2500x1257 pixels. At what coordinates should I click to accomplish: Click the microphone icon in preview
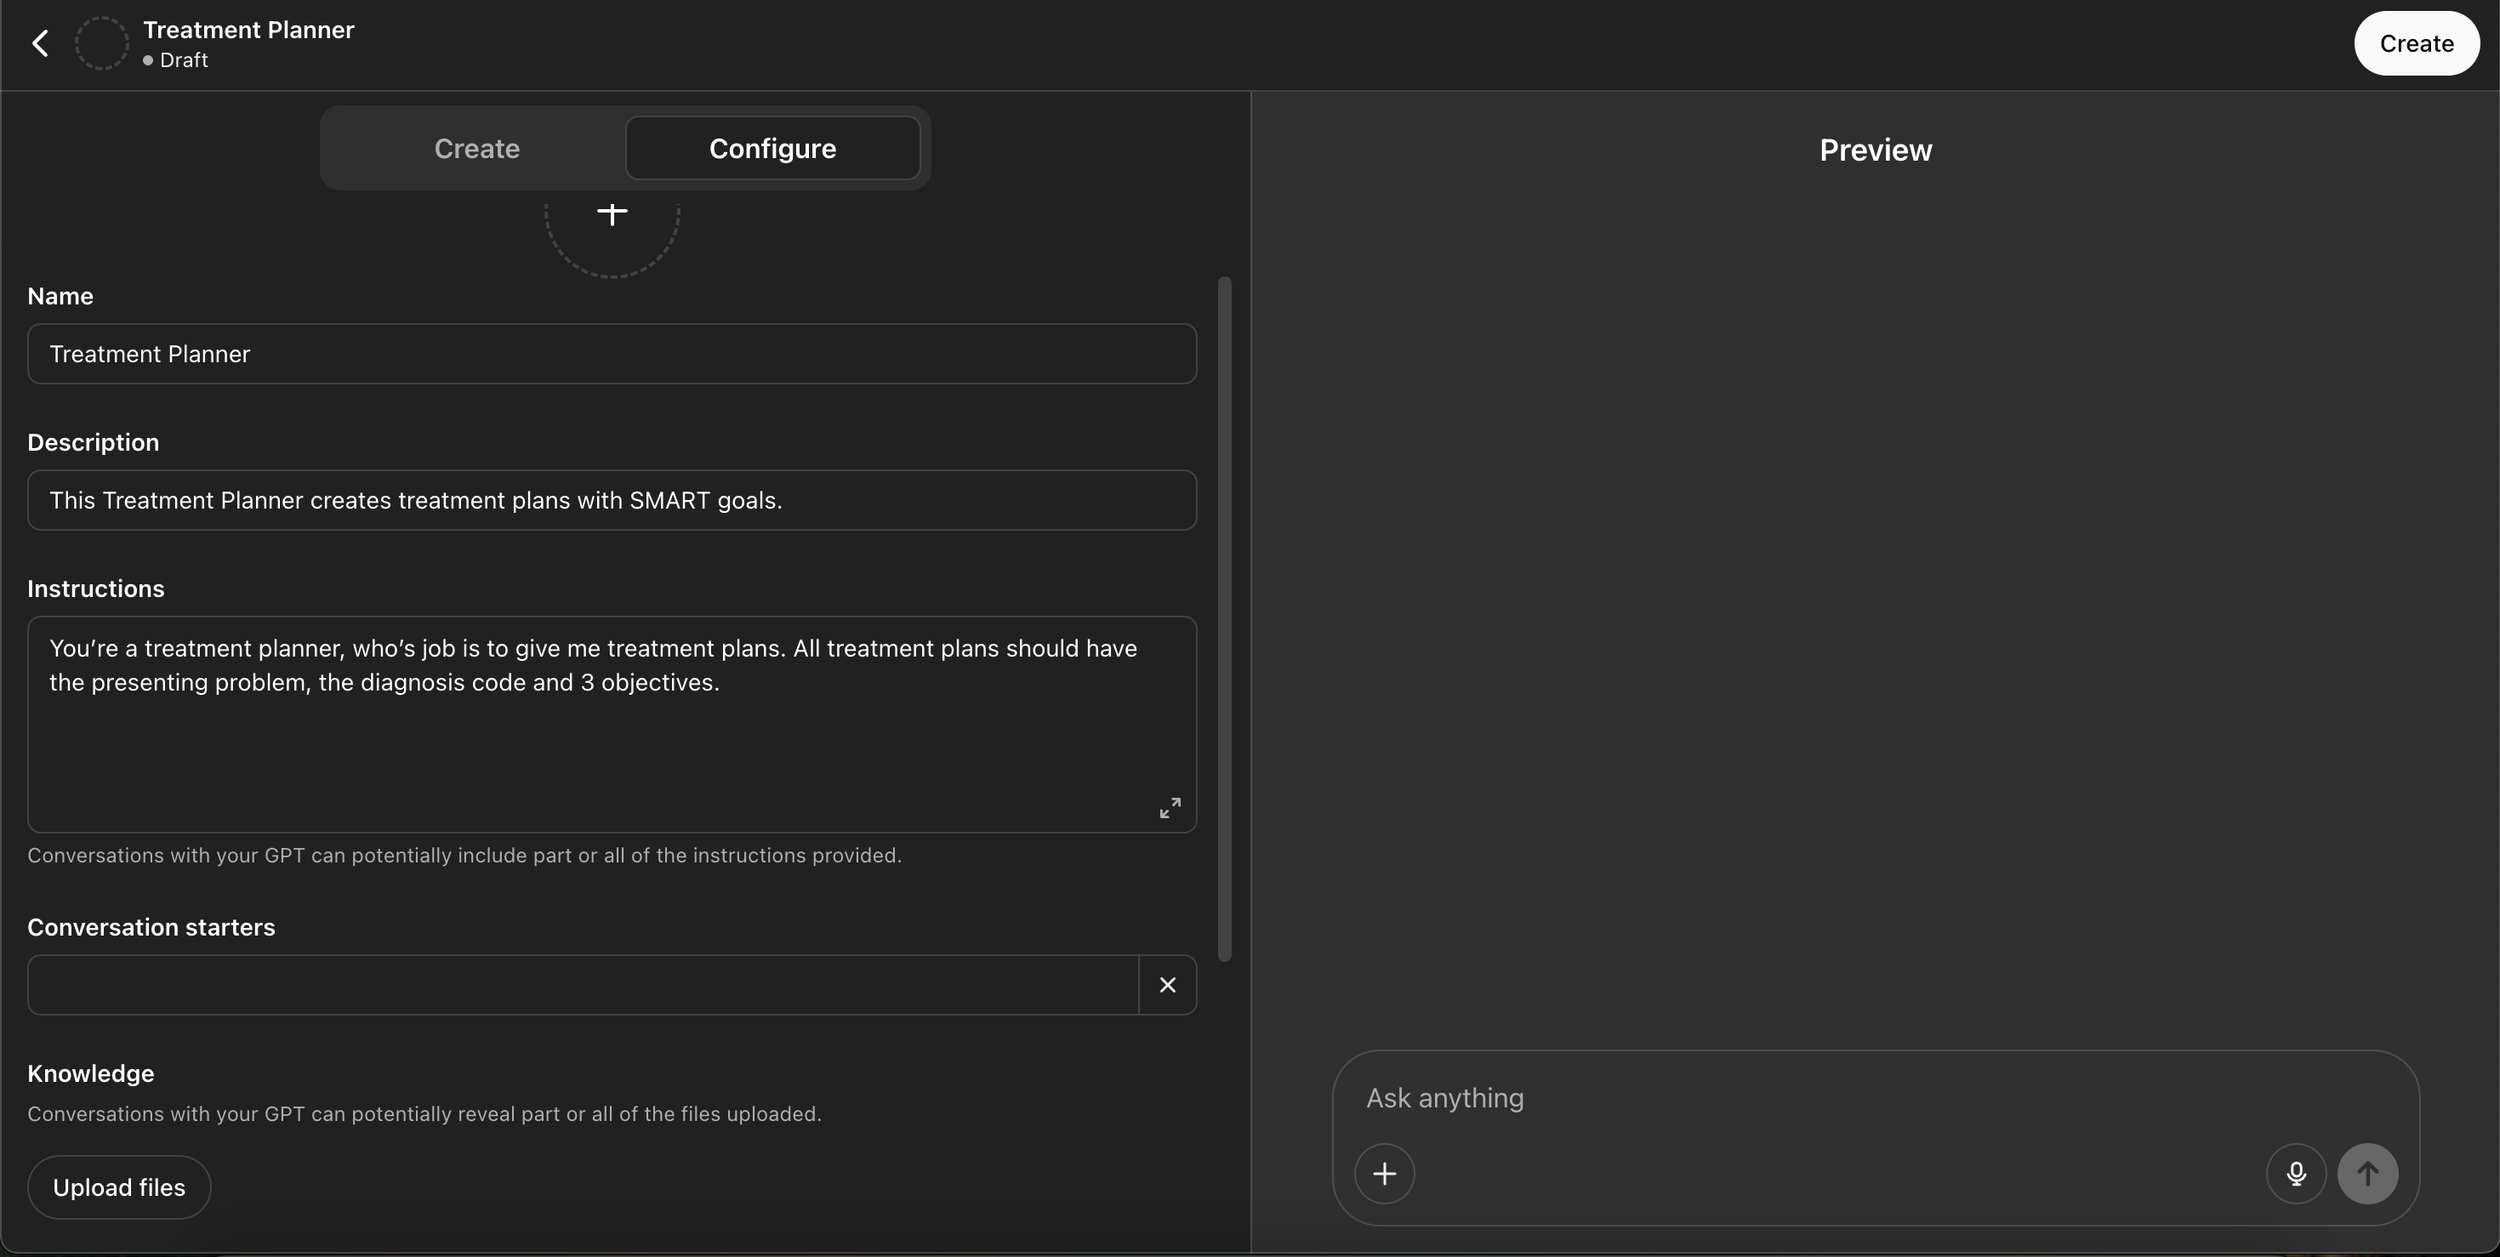(2295, 1173)
